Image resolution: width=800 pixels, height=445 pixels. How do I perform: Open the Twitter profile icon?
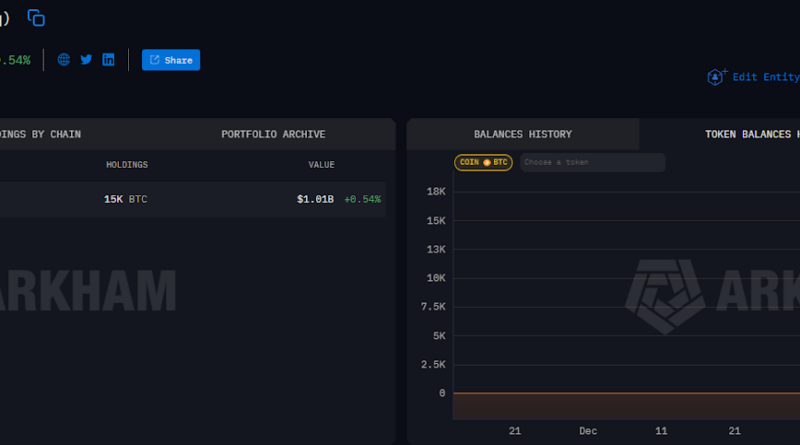pyautogui.click(x=86, y=60)
